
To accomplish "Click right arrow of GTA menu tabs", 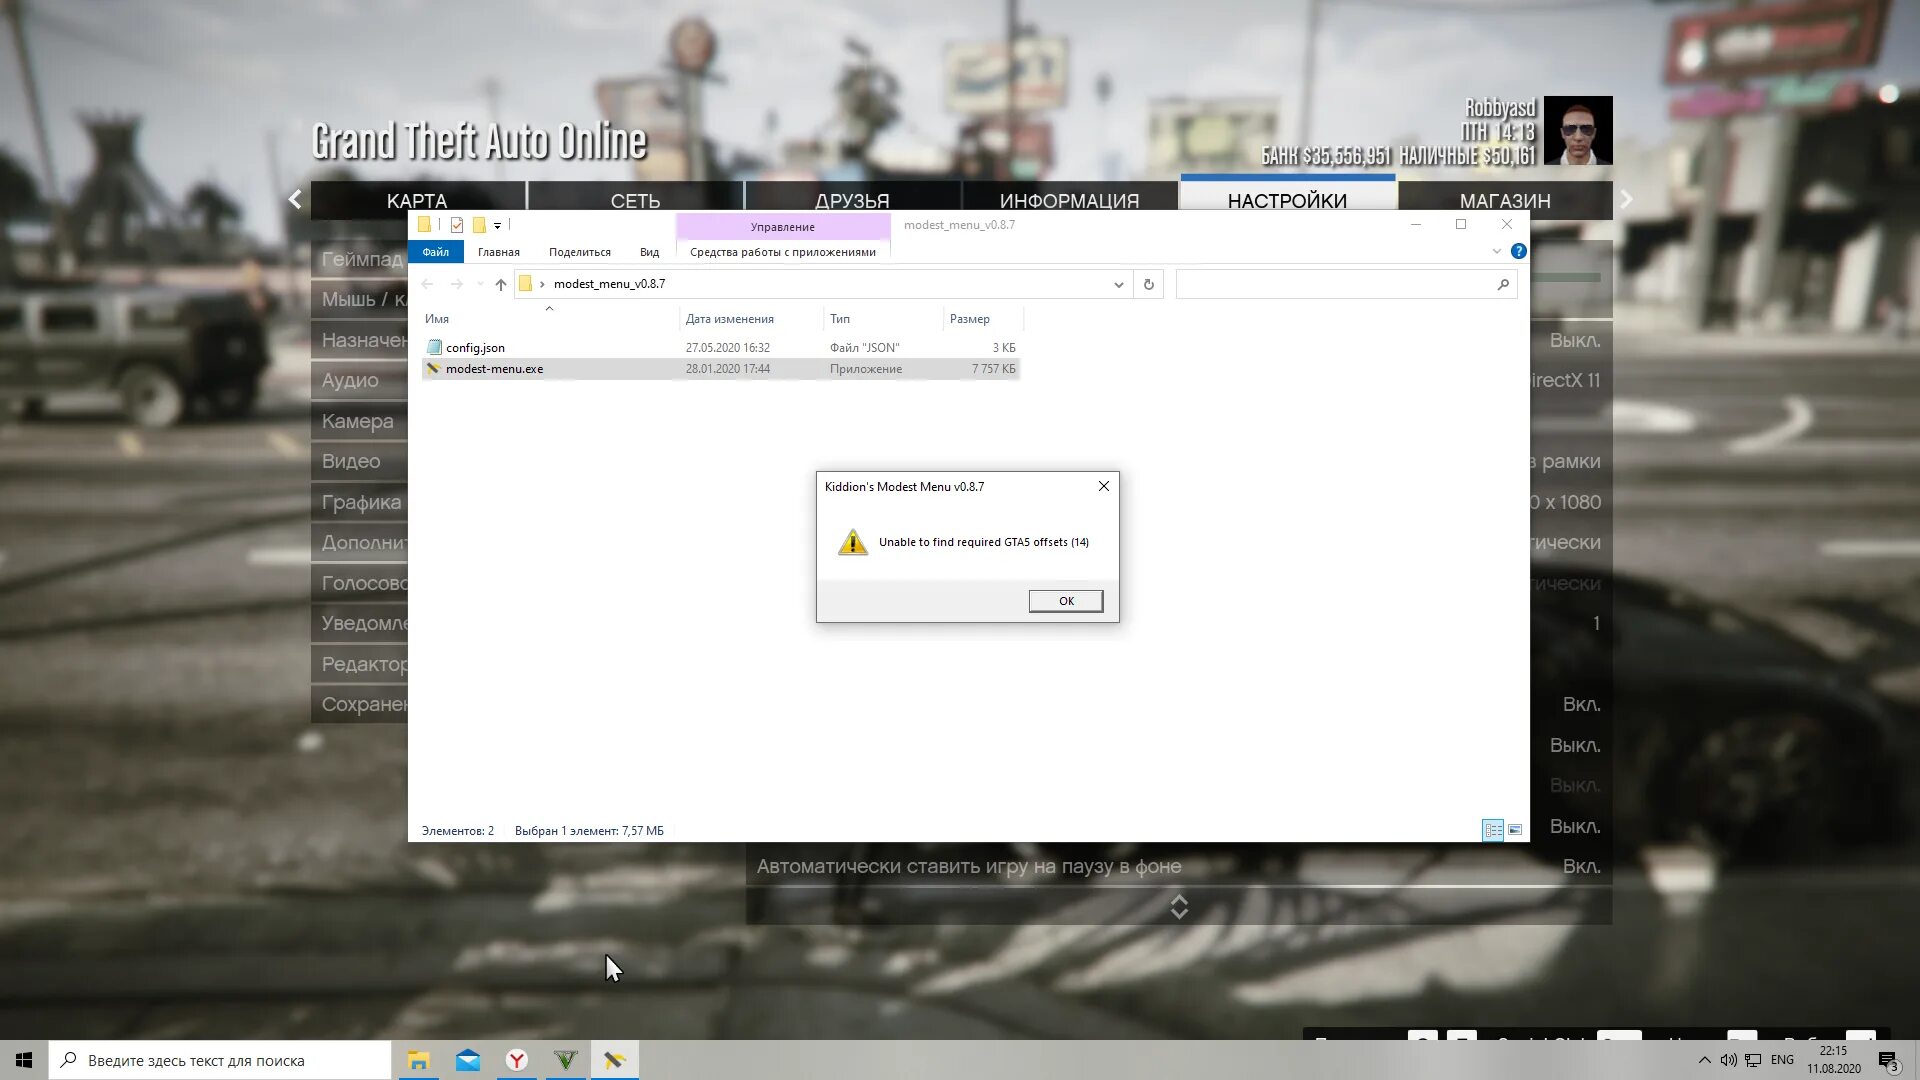I will pyautogui.click(x=1627, y=199).
